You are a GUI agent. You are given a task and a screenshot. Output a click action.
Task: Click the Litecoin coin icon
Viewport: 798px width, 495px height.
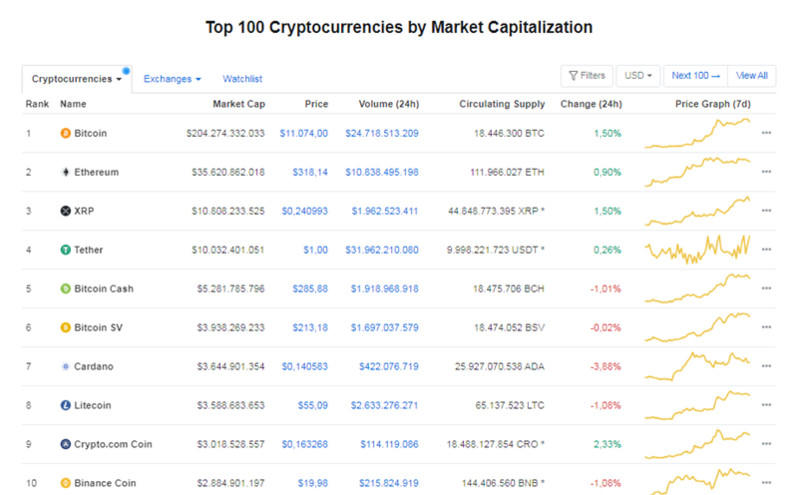(x=66, y=405)
